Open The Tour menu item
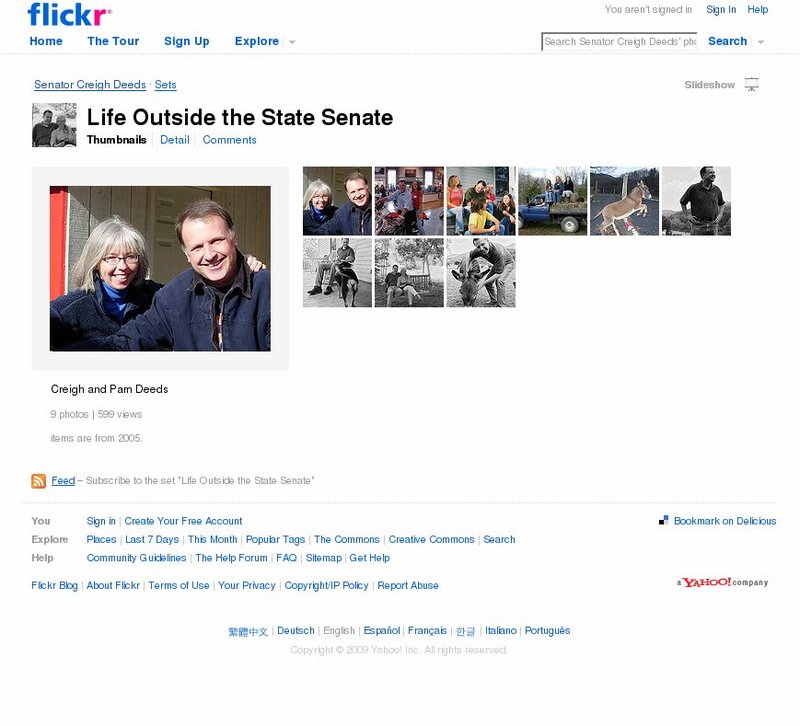800x726 pixels. pos(113,41)
